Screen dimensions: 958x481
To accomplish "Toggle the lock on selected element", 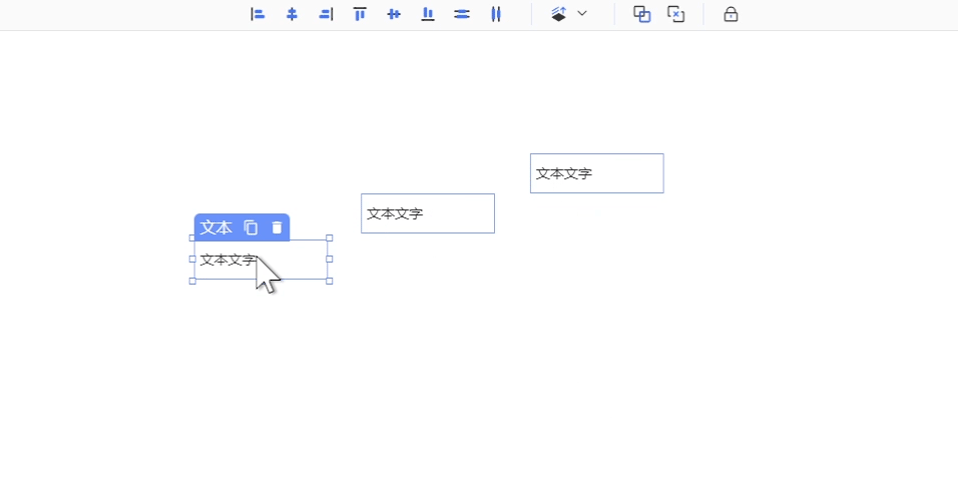I will 731,14.
